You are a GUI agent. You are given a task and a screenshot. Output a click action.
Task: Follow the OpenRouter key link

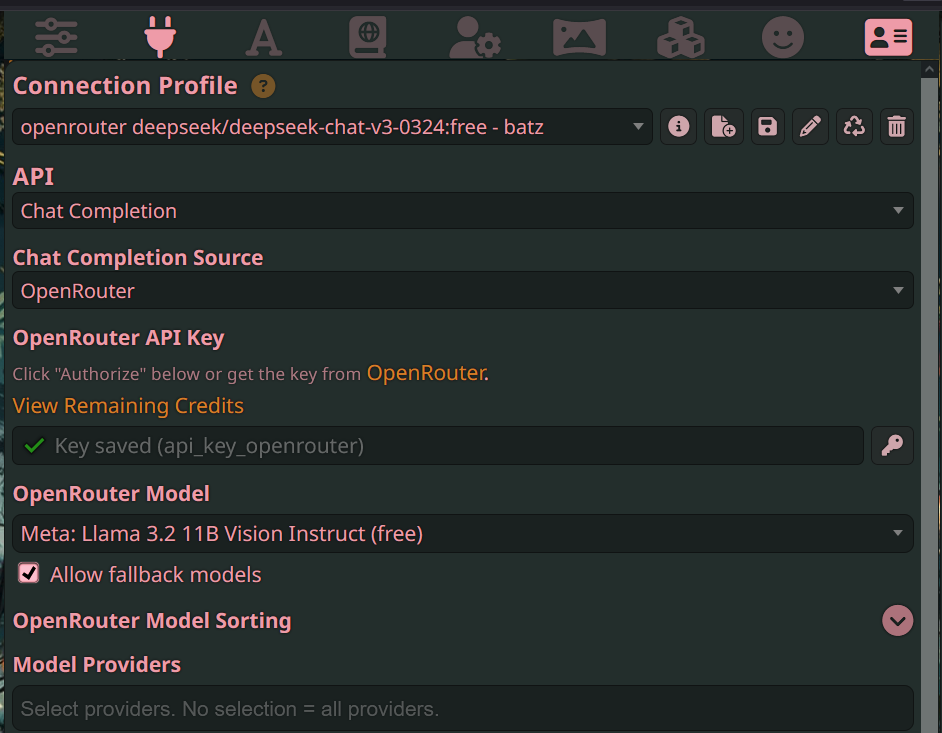click(x=427, y=373)
